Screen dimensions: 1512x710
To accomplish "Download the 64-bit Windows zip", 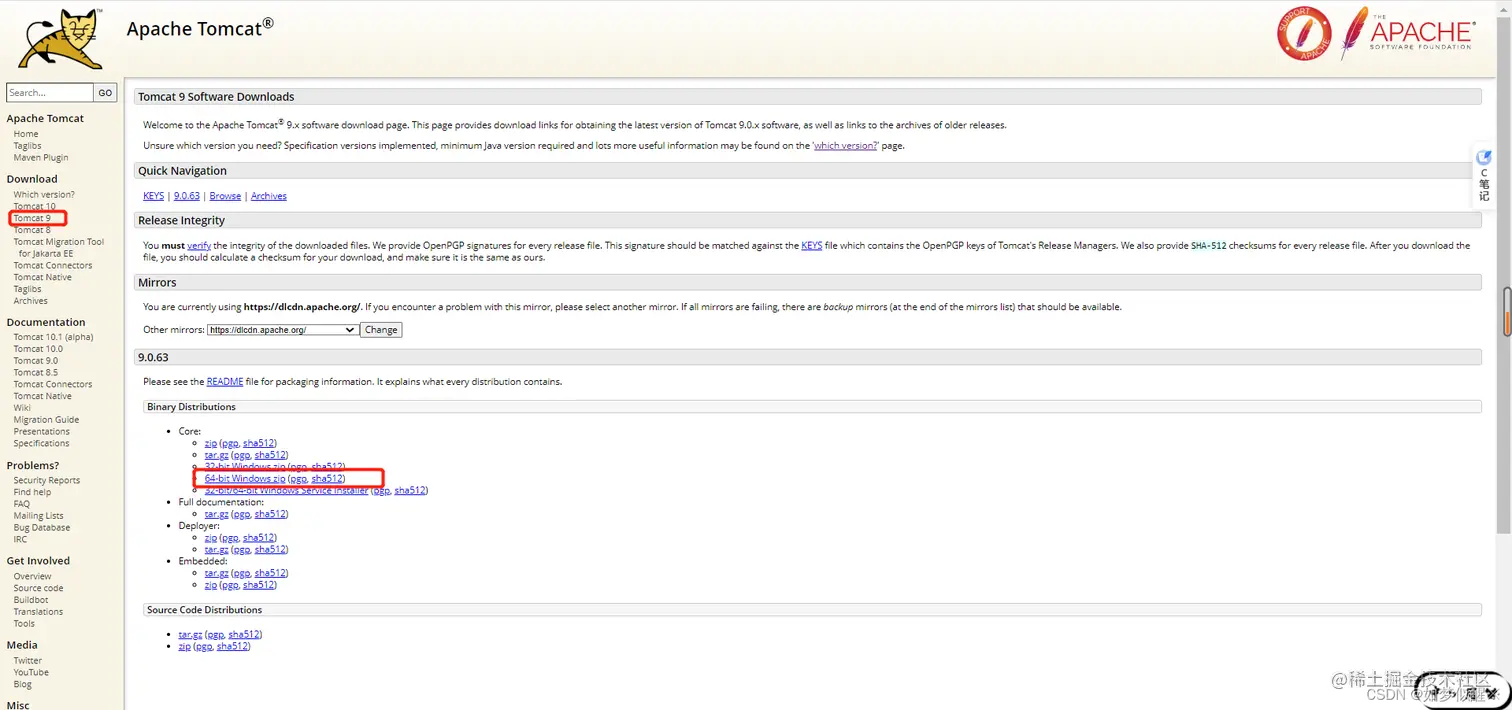I will pos(245,479).
